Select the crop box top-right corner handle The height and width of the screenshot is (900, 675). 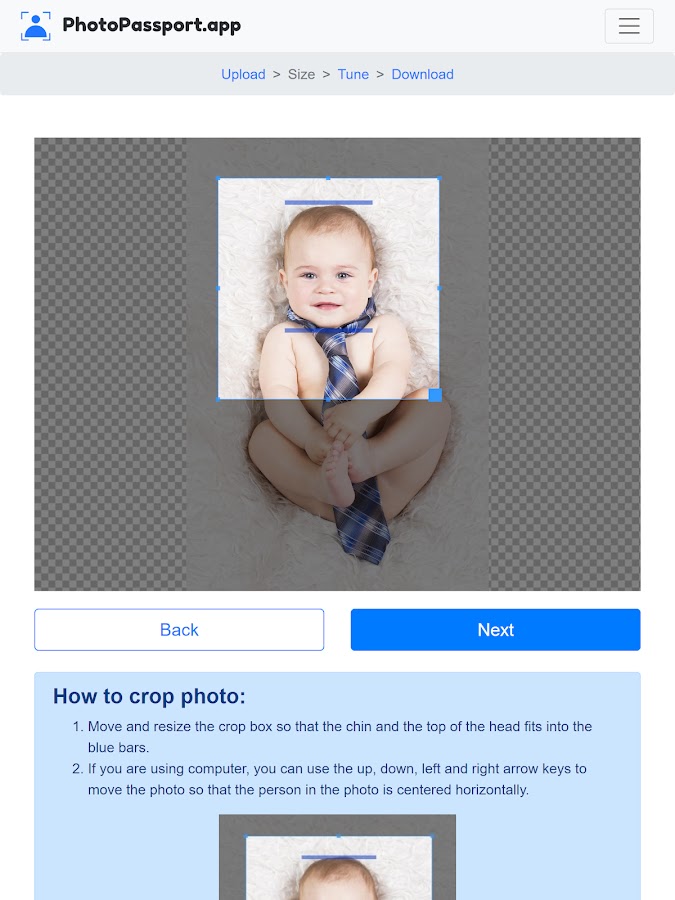[440, 179]
